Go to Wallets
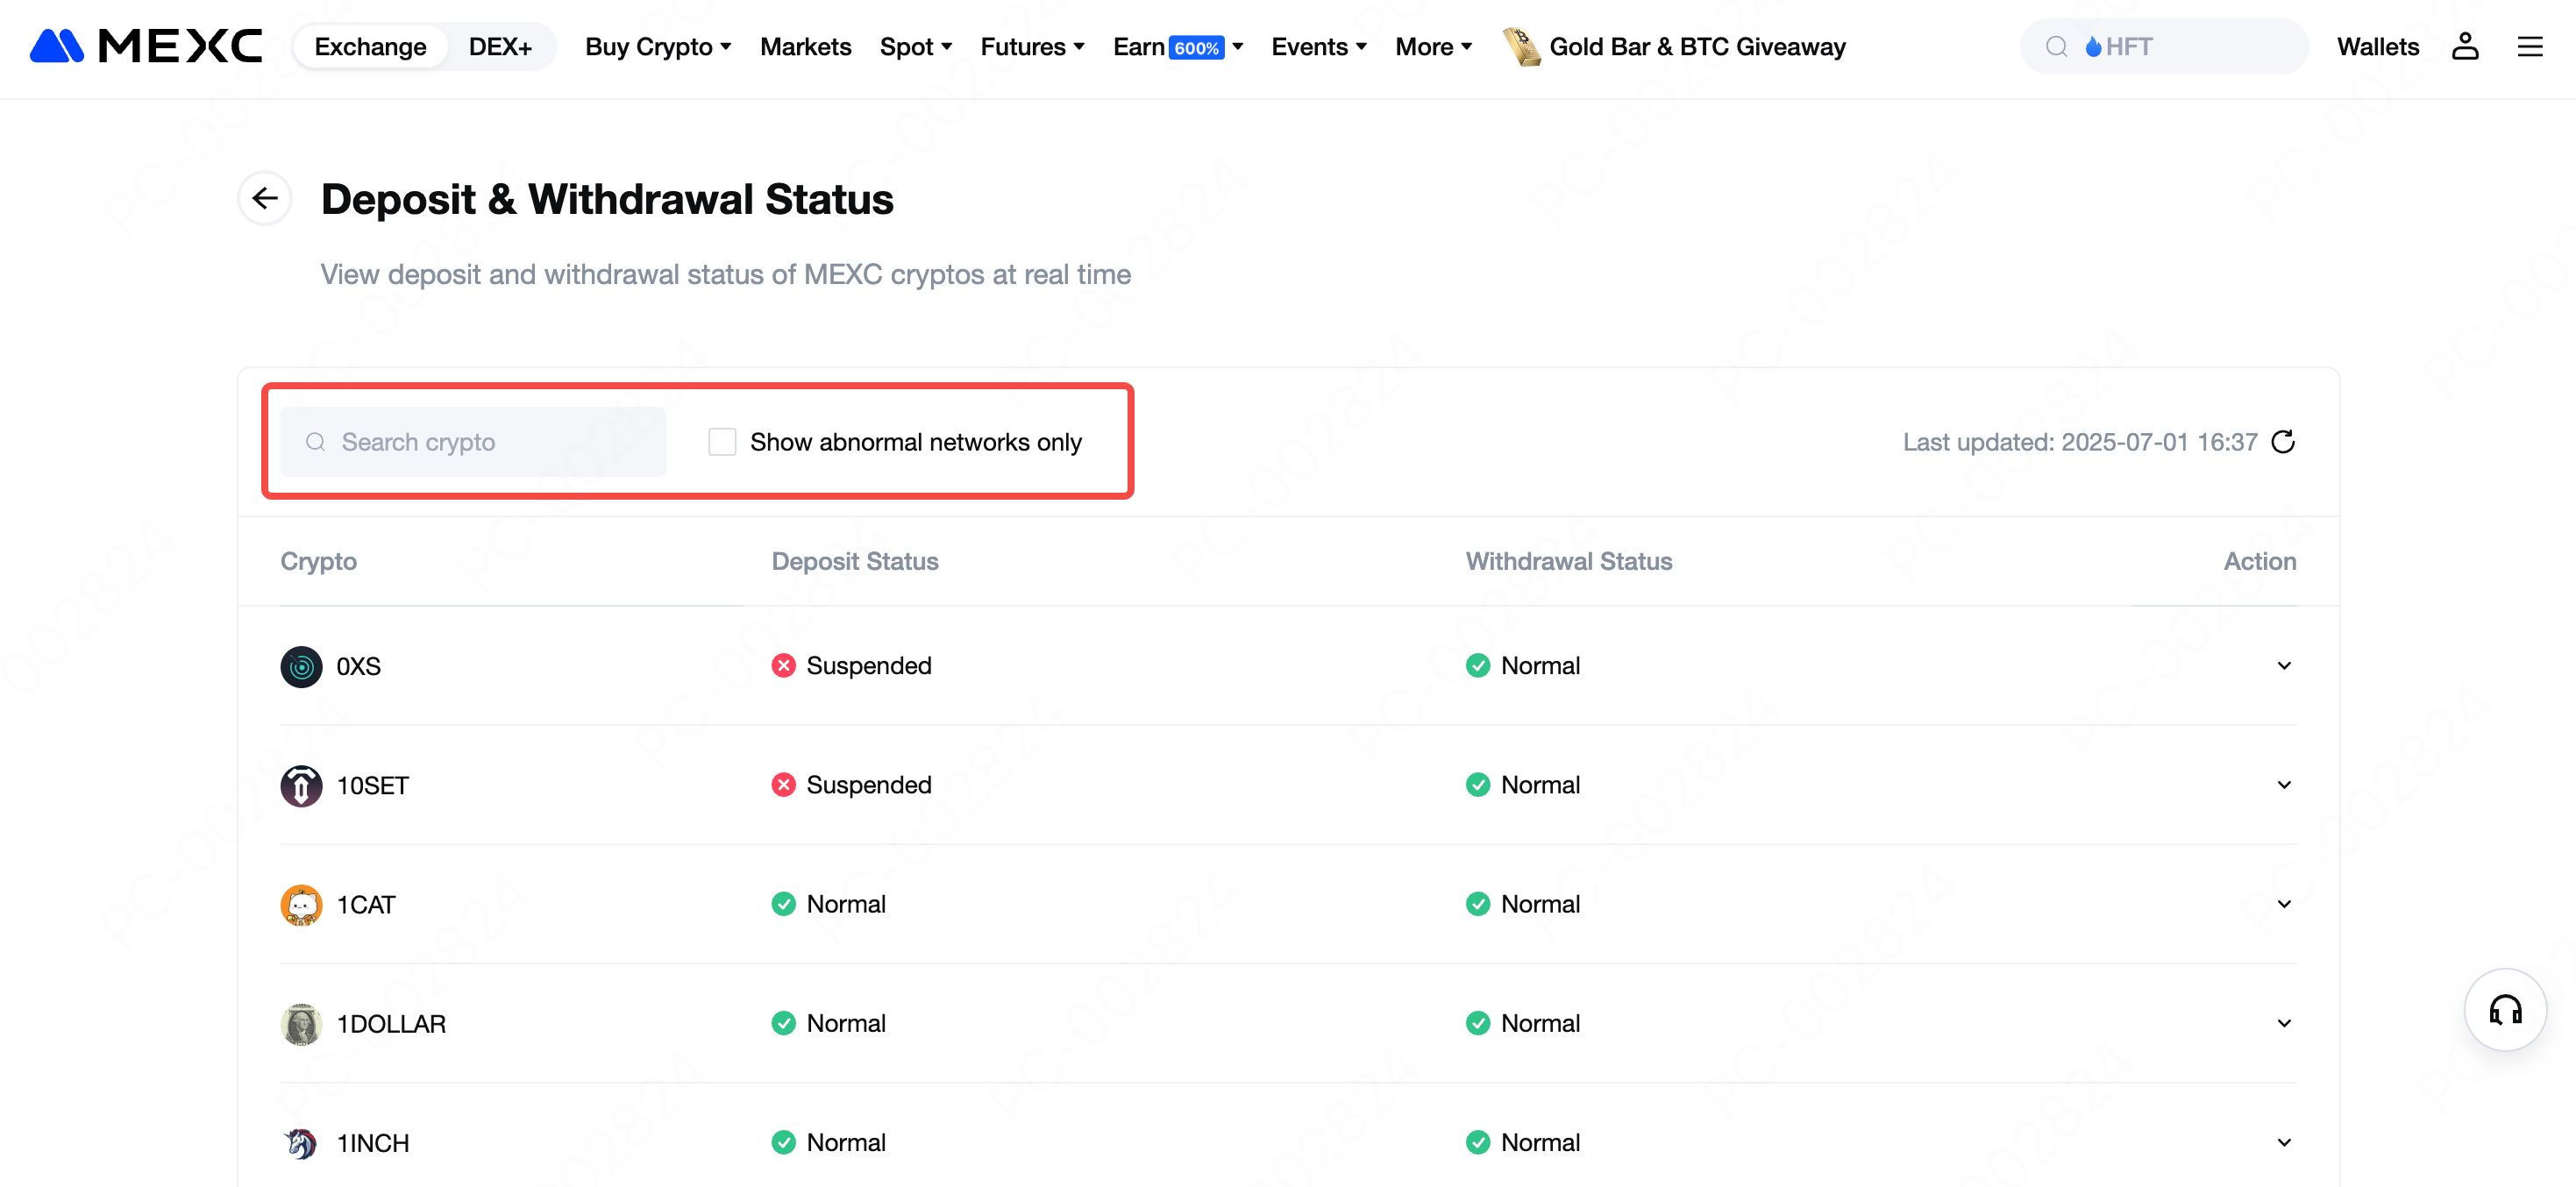 pyautogui.click(x=2378, y=47)
